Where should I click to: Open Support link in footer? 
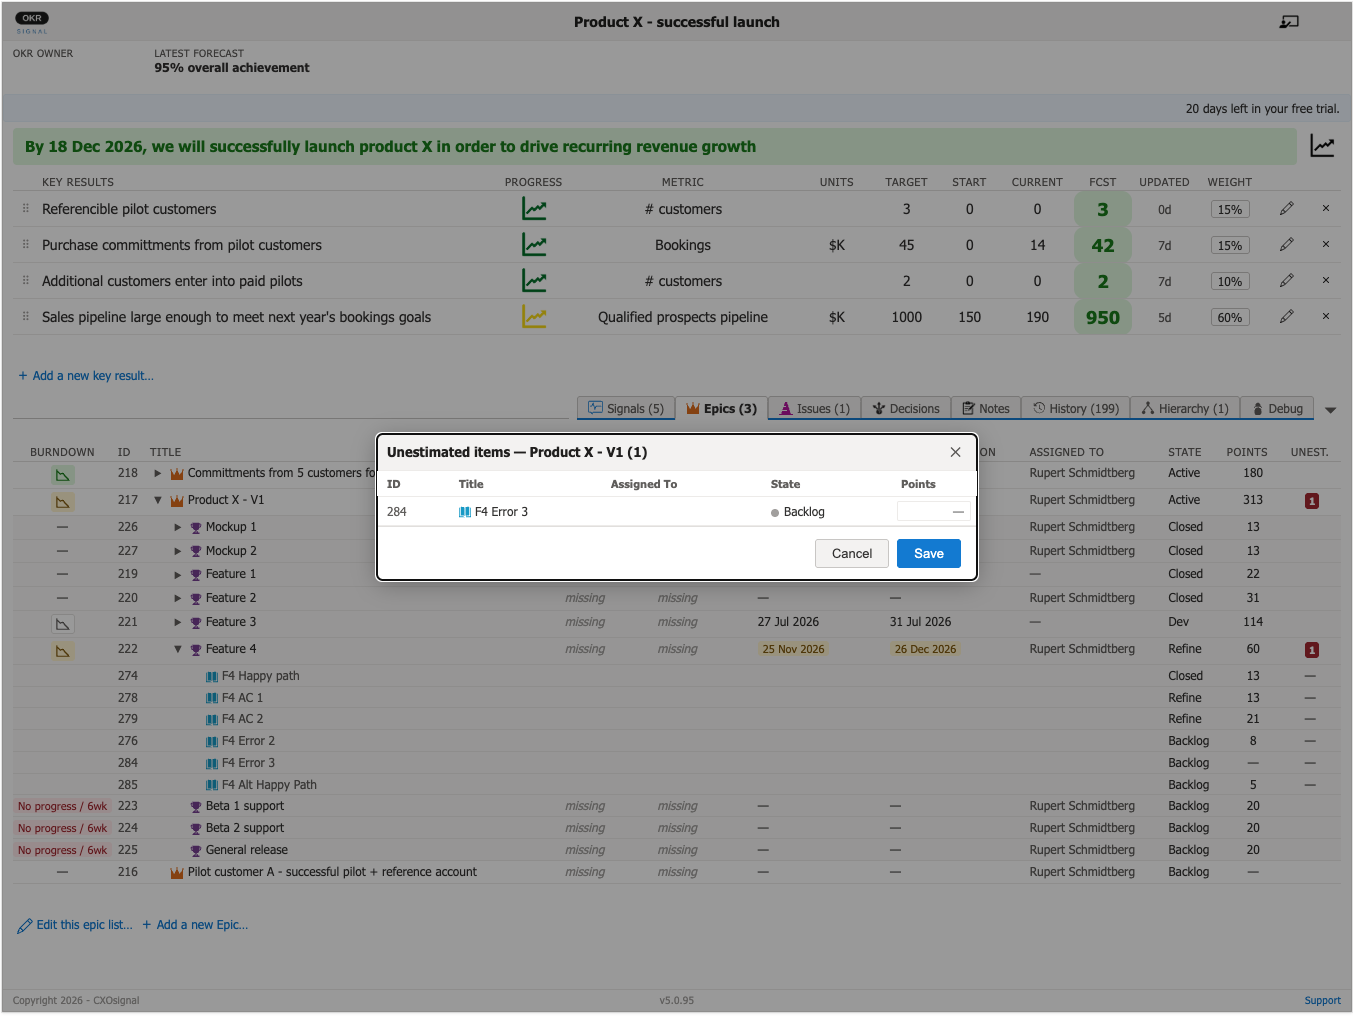click(x=1322, y=1000)
